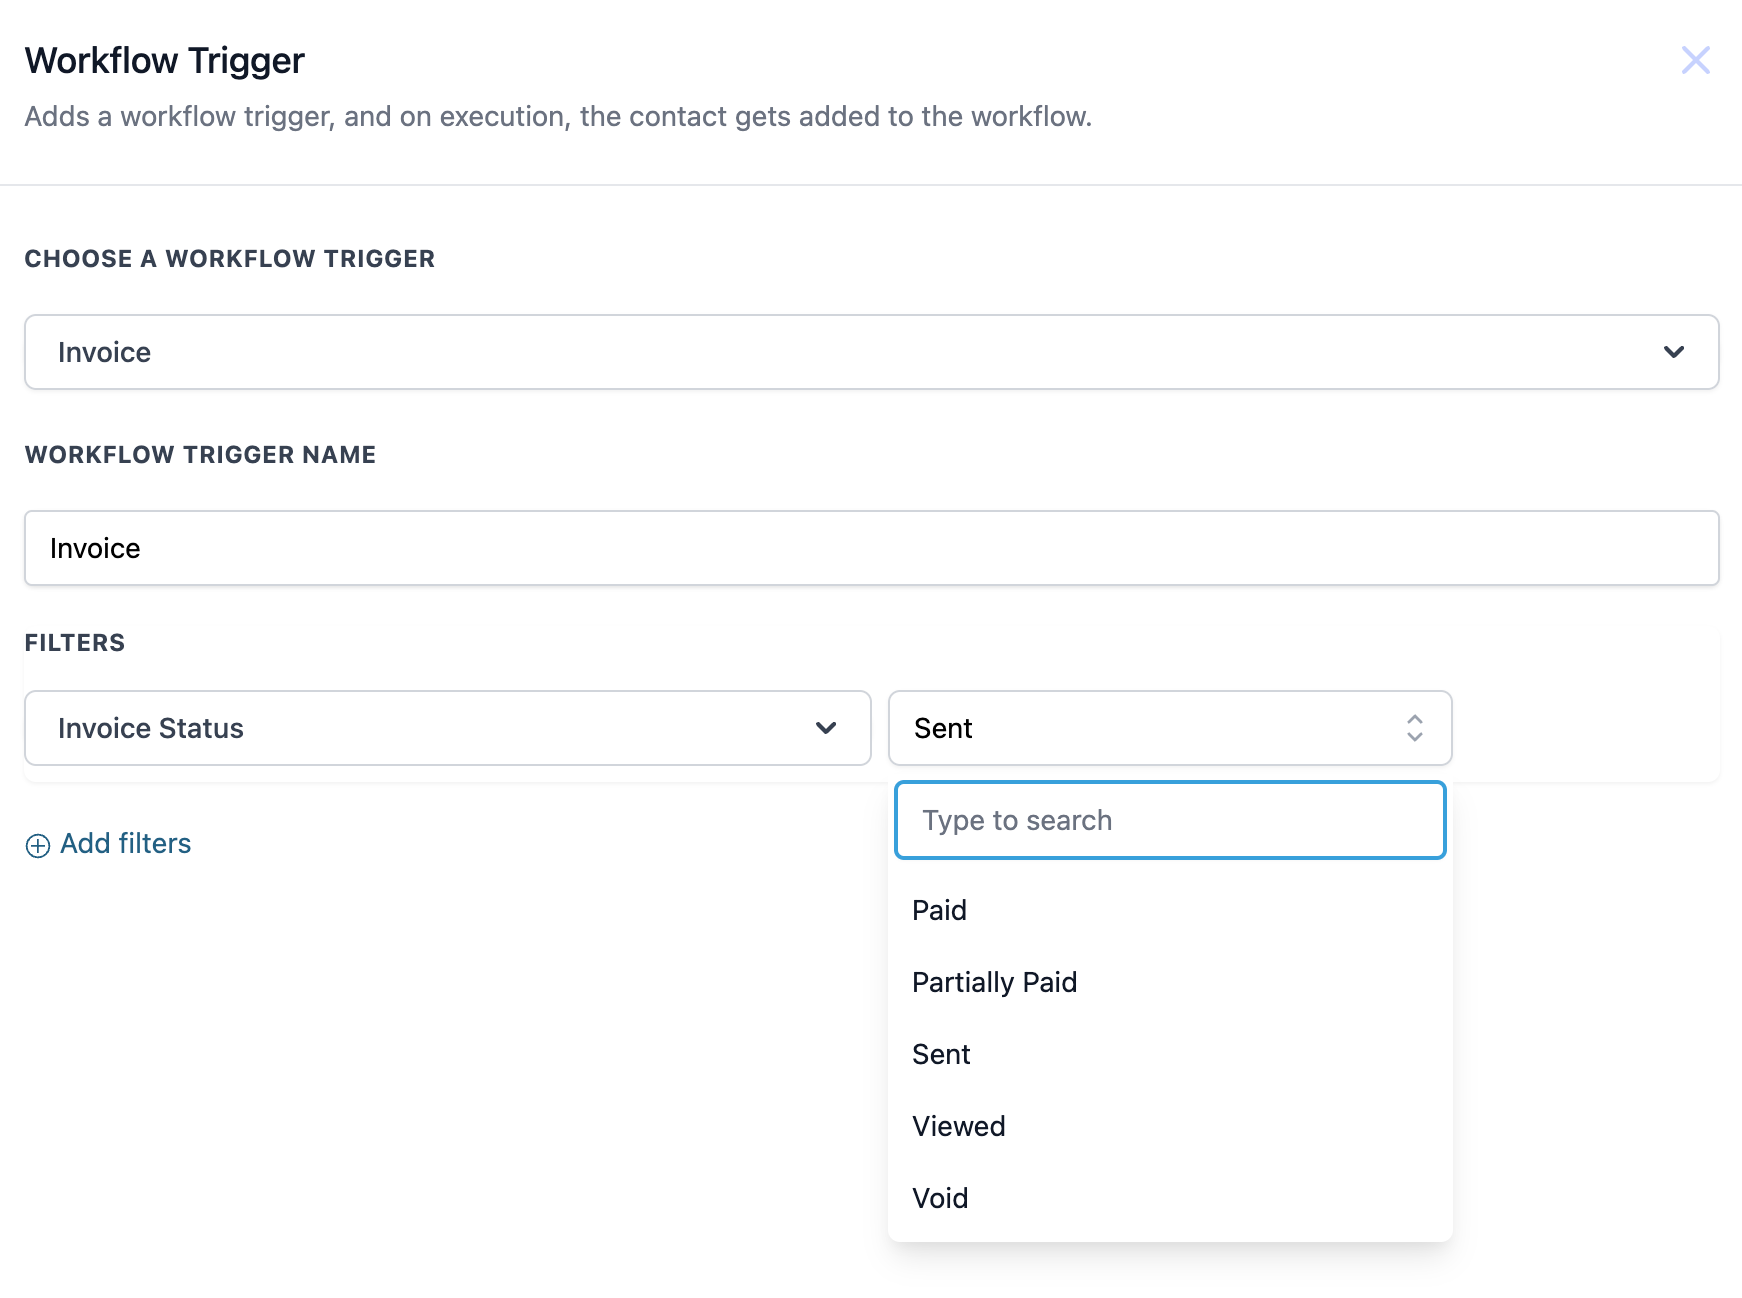Click the Workflow Trigger heading

(165, 61)
